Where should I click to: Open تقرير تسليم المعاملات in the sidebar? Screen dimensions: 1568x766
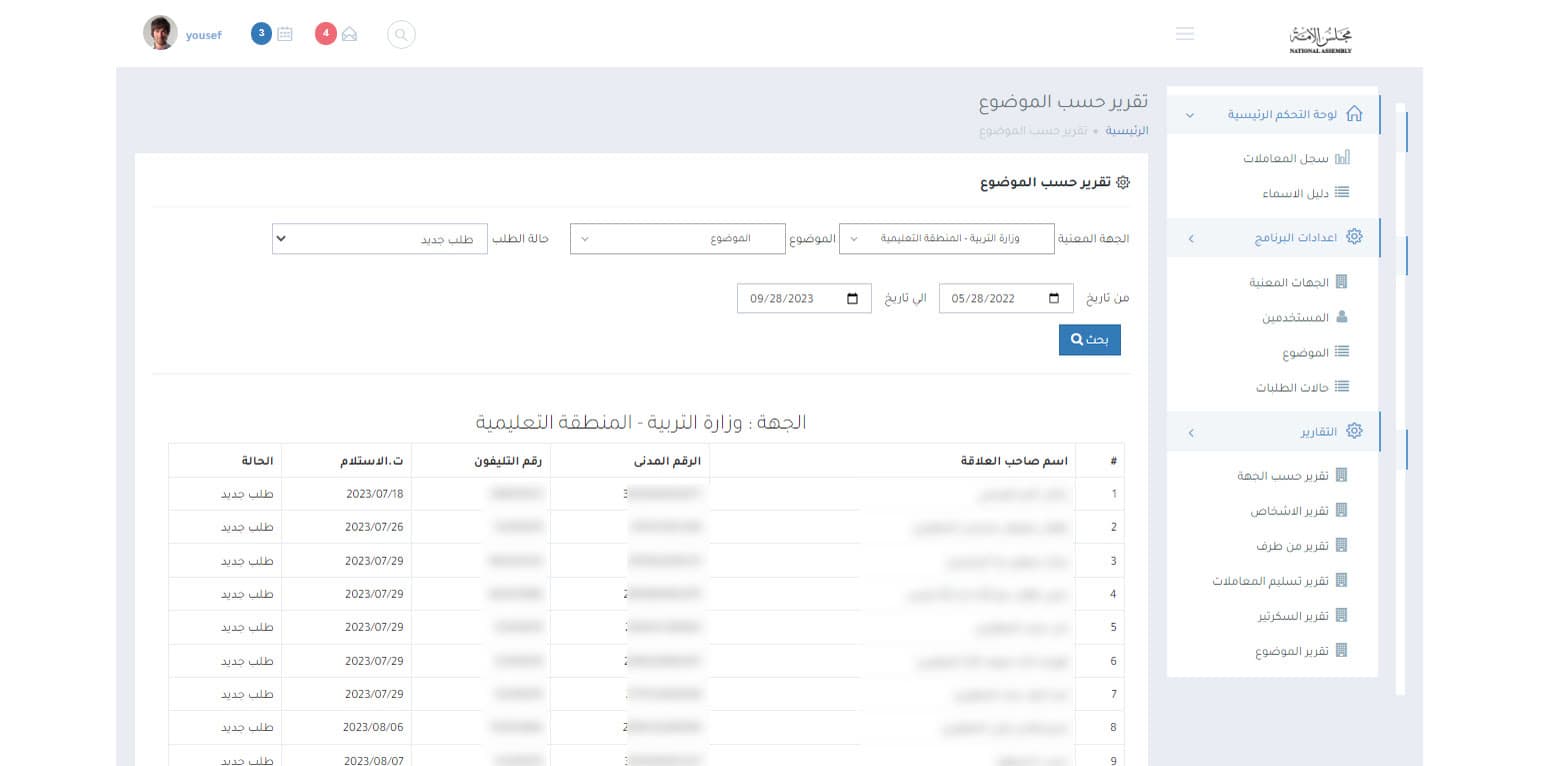(1270, 580)
